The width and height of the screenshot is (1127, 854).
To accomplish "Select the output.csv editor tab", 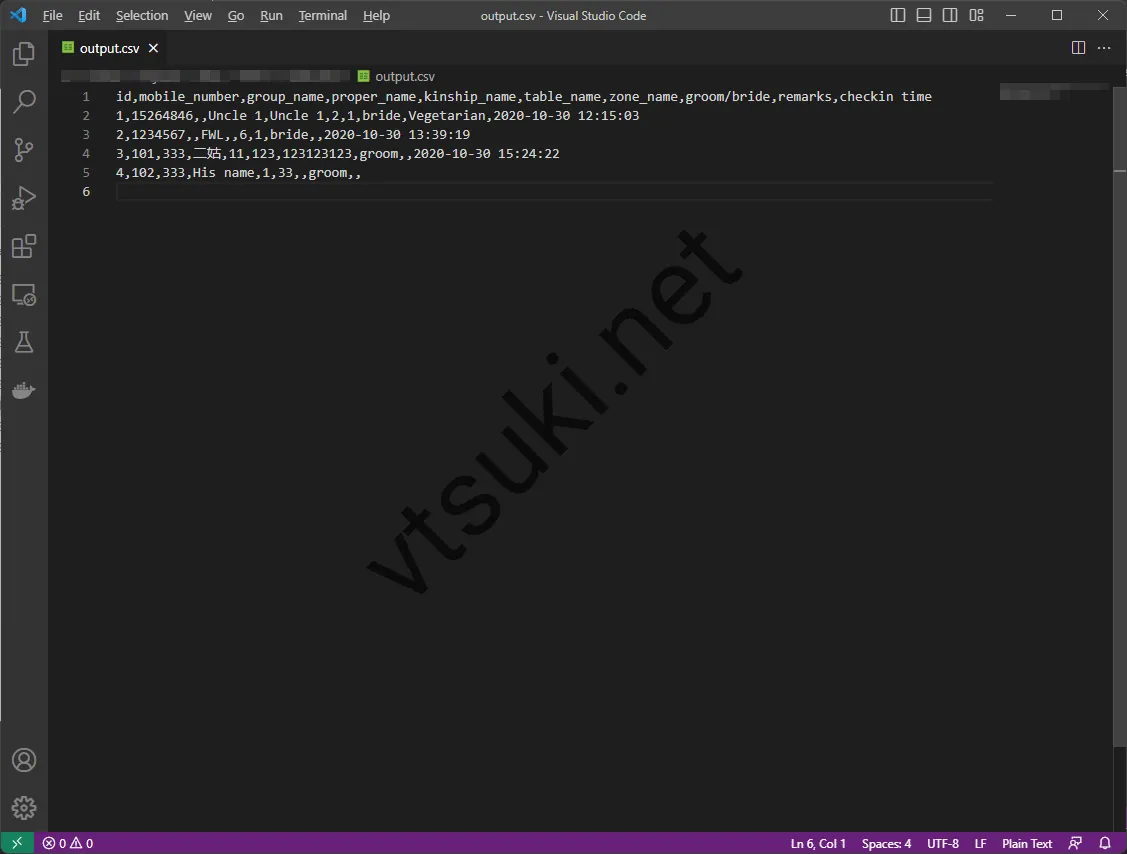I will 109,48.
